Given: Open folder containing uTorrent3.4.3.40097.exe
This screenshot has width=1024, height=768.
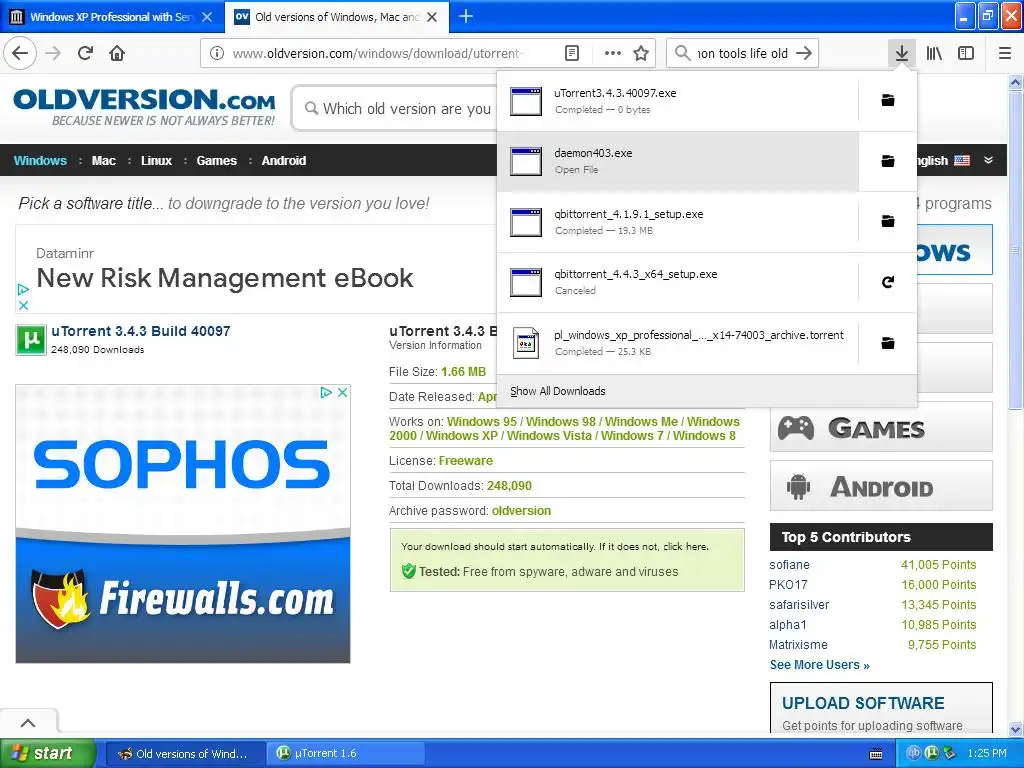Looking at the screenshot, I should point(888,100).
